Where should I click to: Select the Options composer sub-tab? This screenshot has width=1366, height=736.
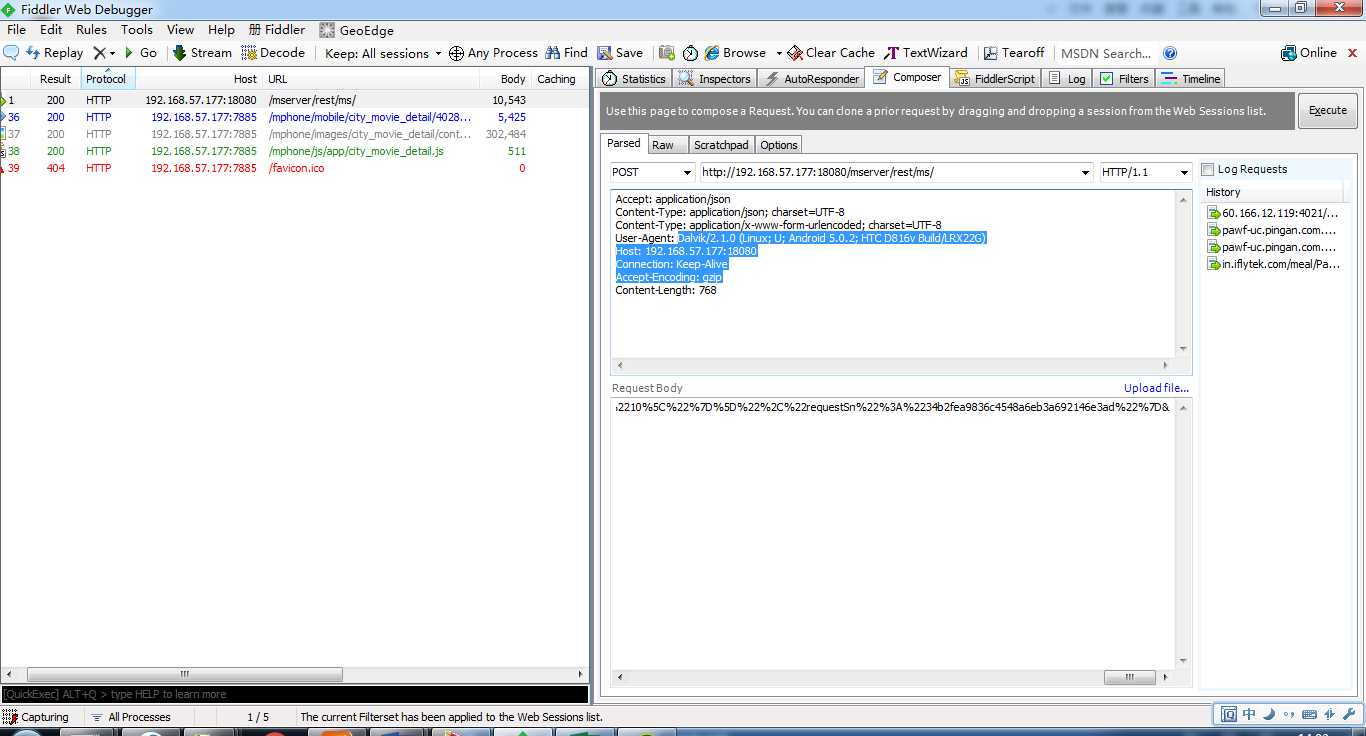coord(779,145)
